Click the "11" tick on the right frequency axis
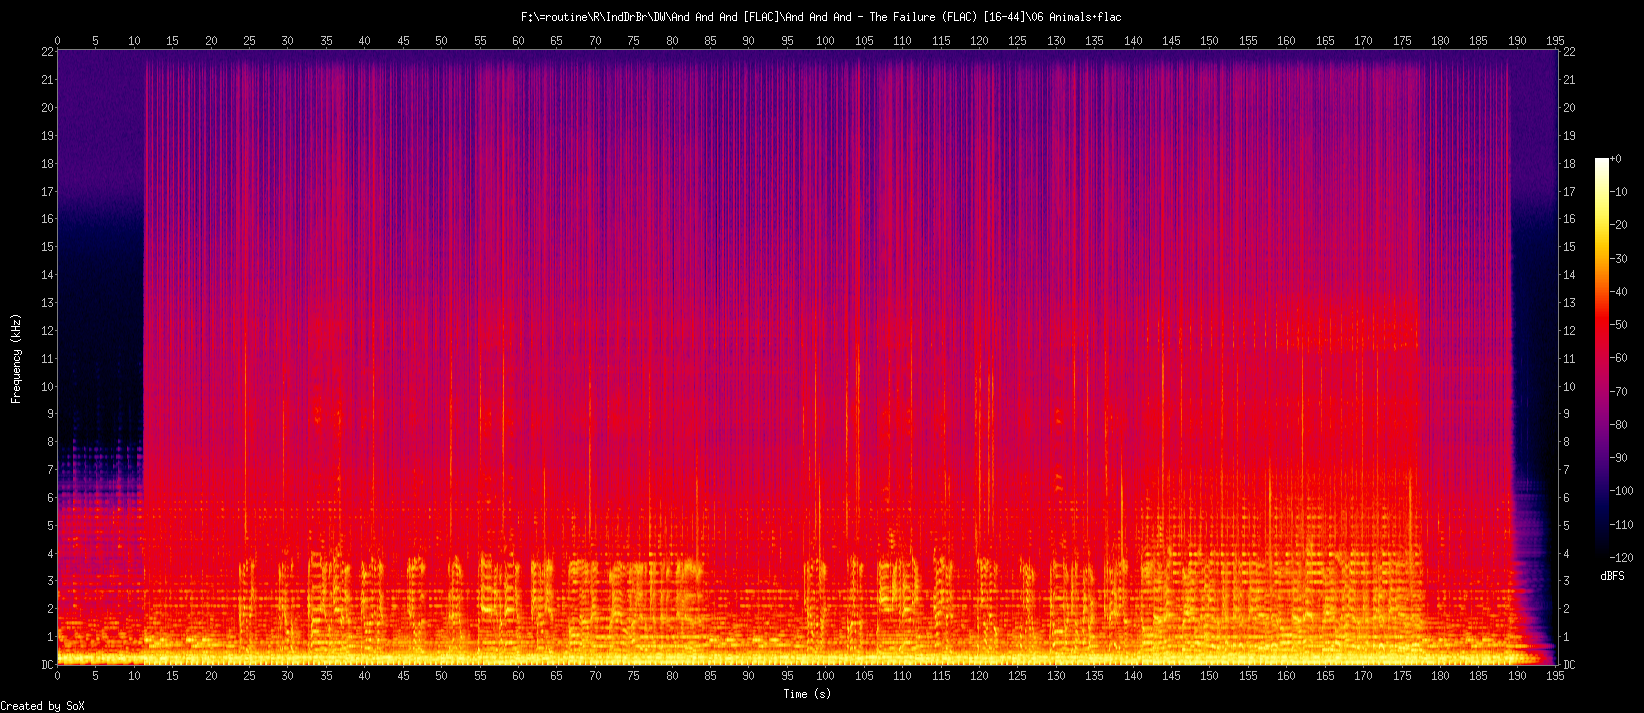Image resolution: width=1644 pixels, height=713 pixels. click(x=1569, y=358)
